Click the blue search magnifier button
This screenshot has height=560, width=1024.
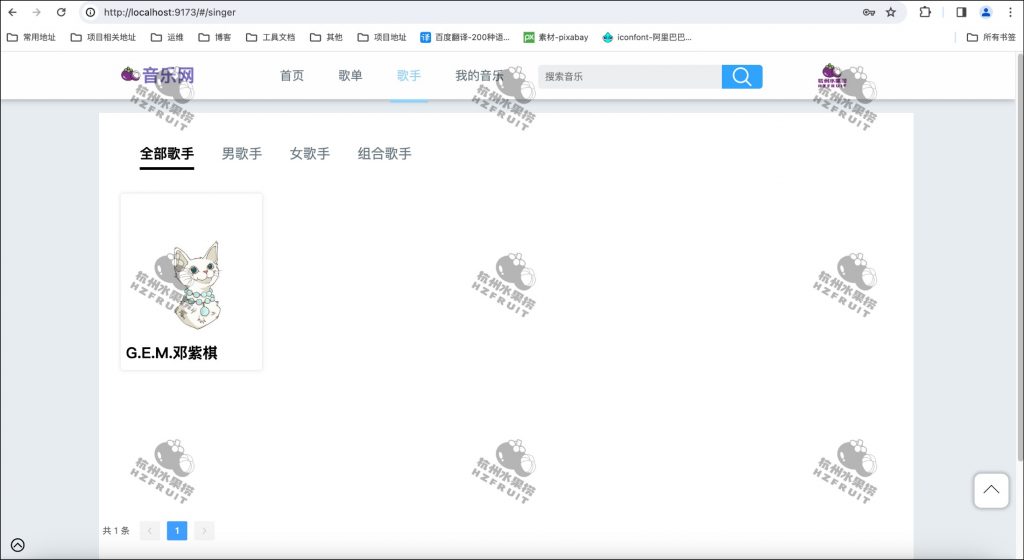click(742, 76)
